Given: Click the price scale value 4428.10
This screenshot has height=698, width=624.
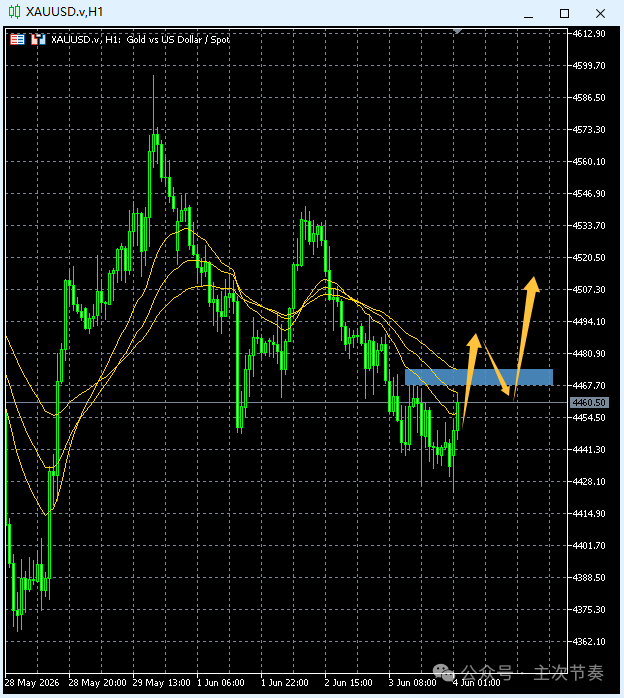Looking at the screenshot, I should [589, 482].
